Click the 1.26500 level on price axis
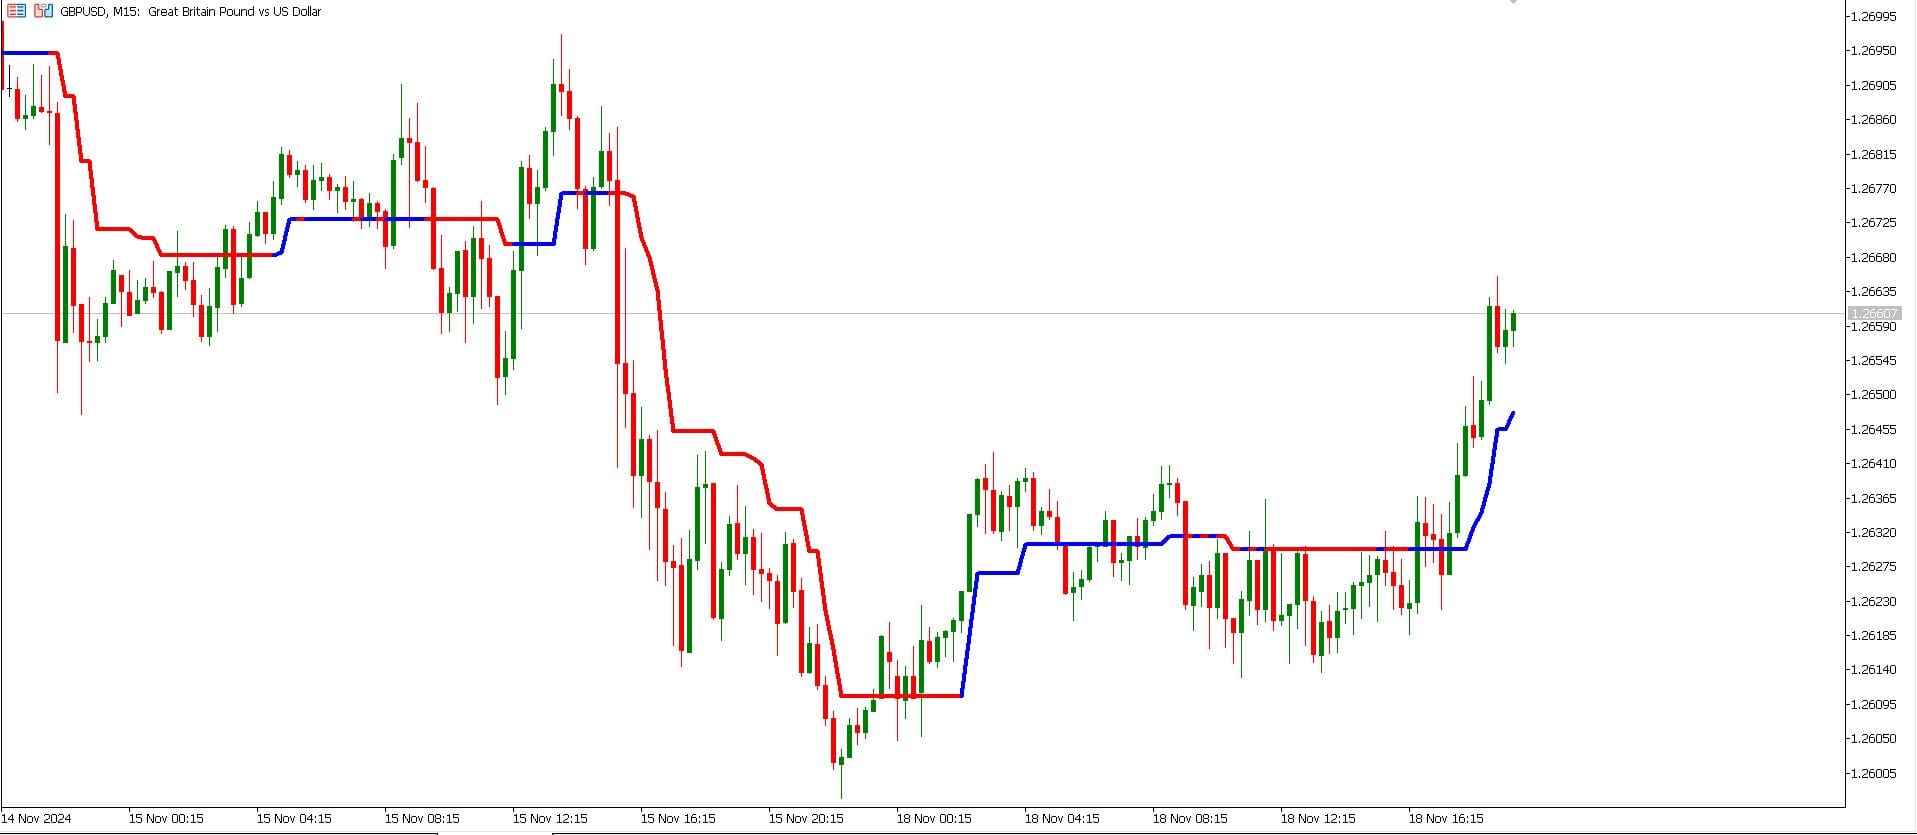Viewport: 1917px width, 835px height. coord(1874,395)
